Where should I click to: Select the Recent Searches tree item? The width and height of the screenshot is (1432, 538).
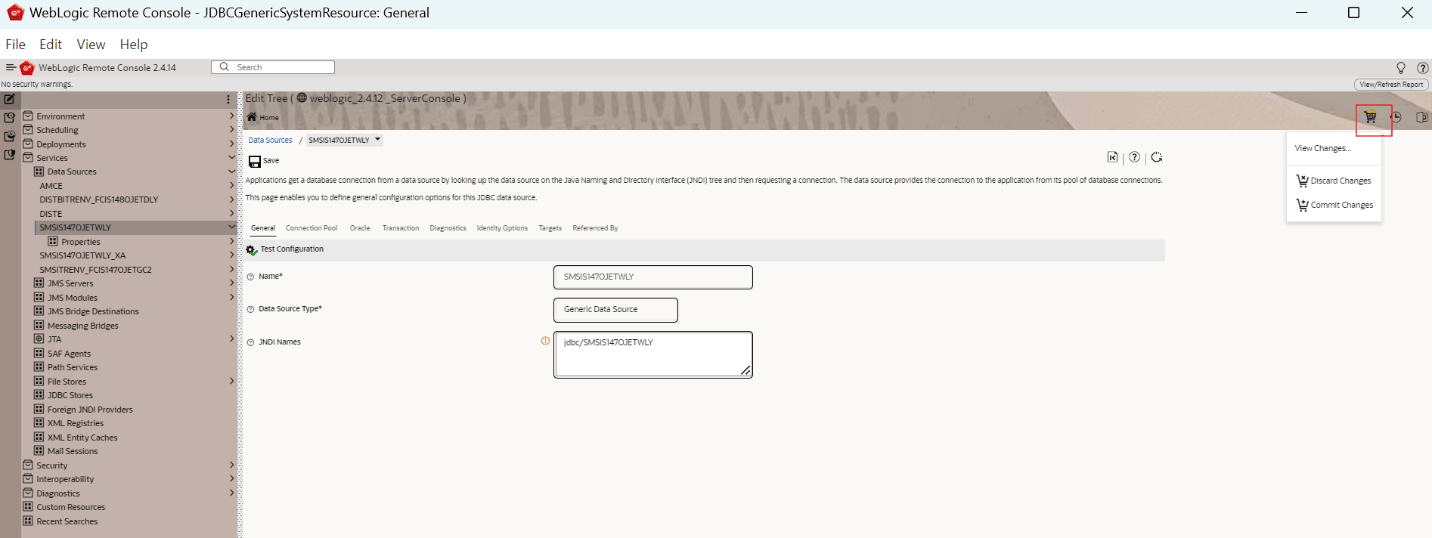pyautogui.click(x=67, y=521)
